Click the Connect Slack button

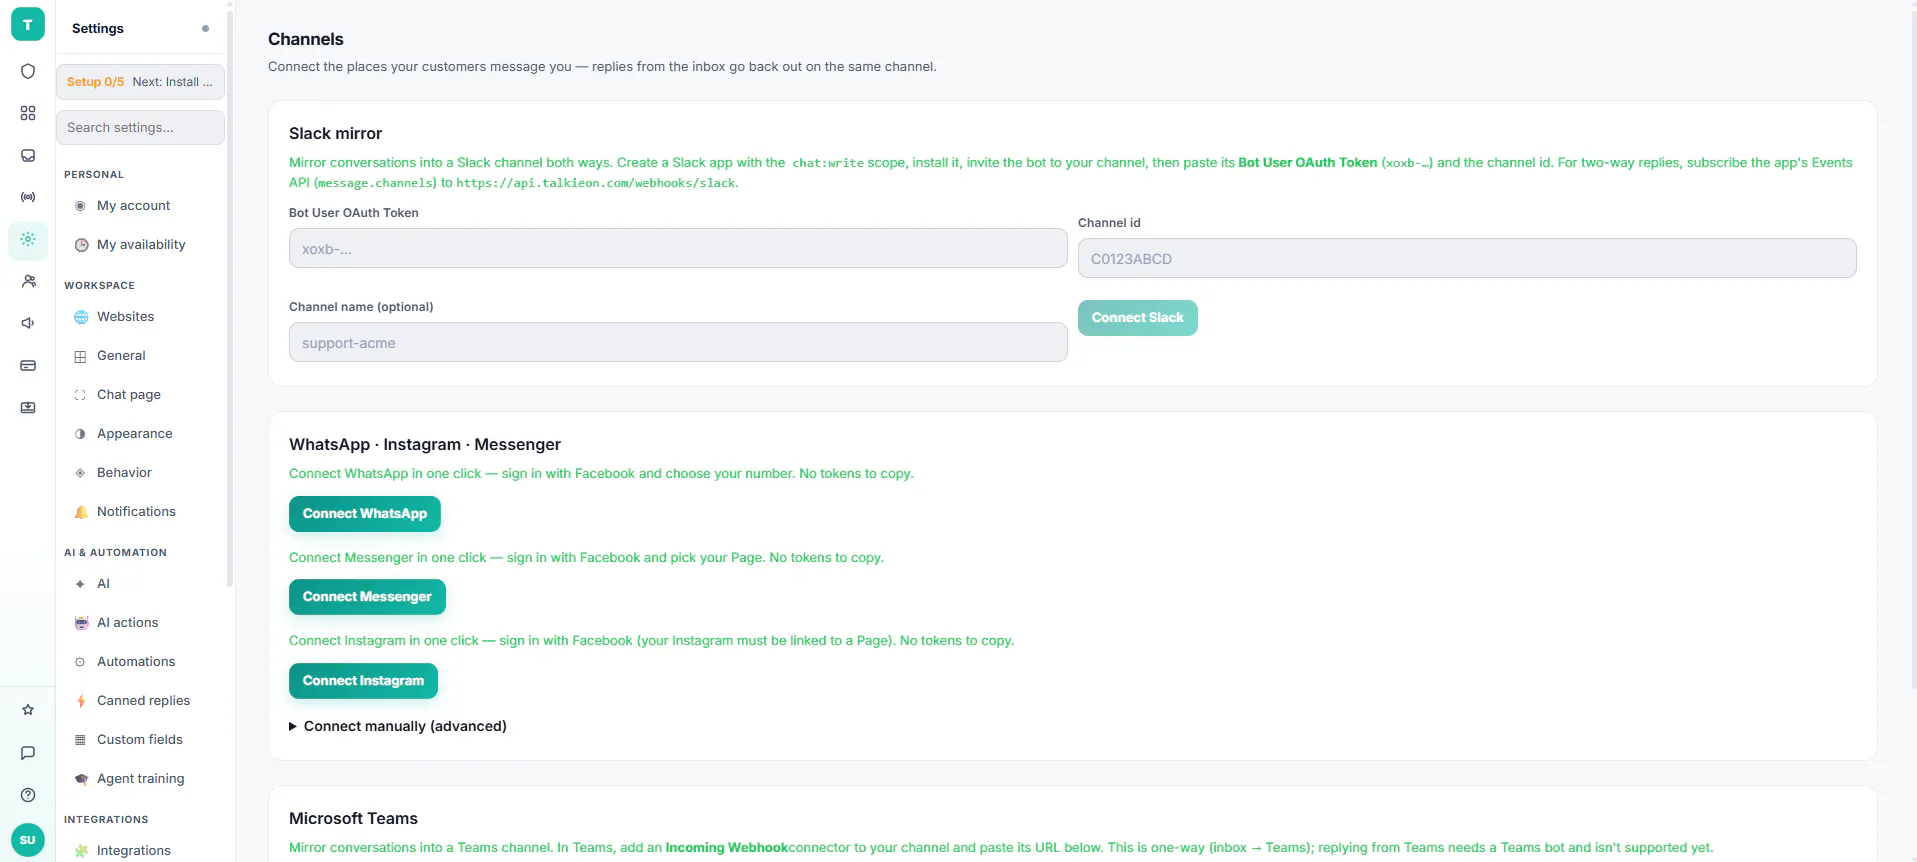pyautogui.click(x=1137, y=318)
